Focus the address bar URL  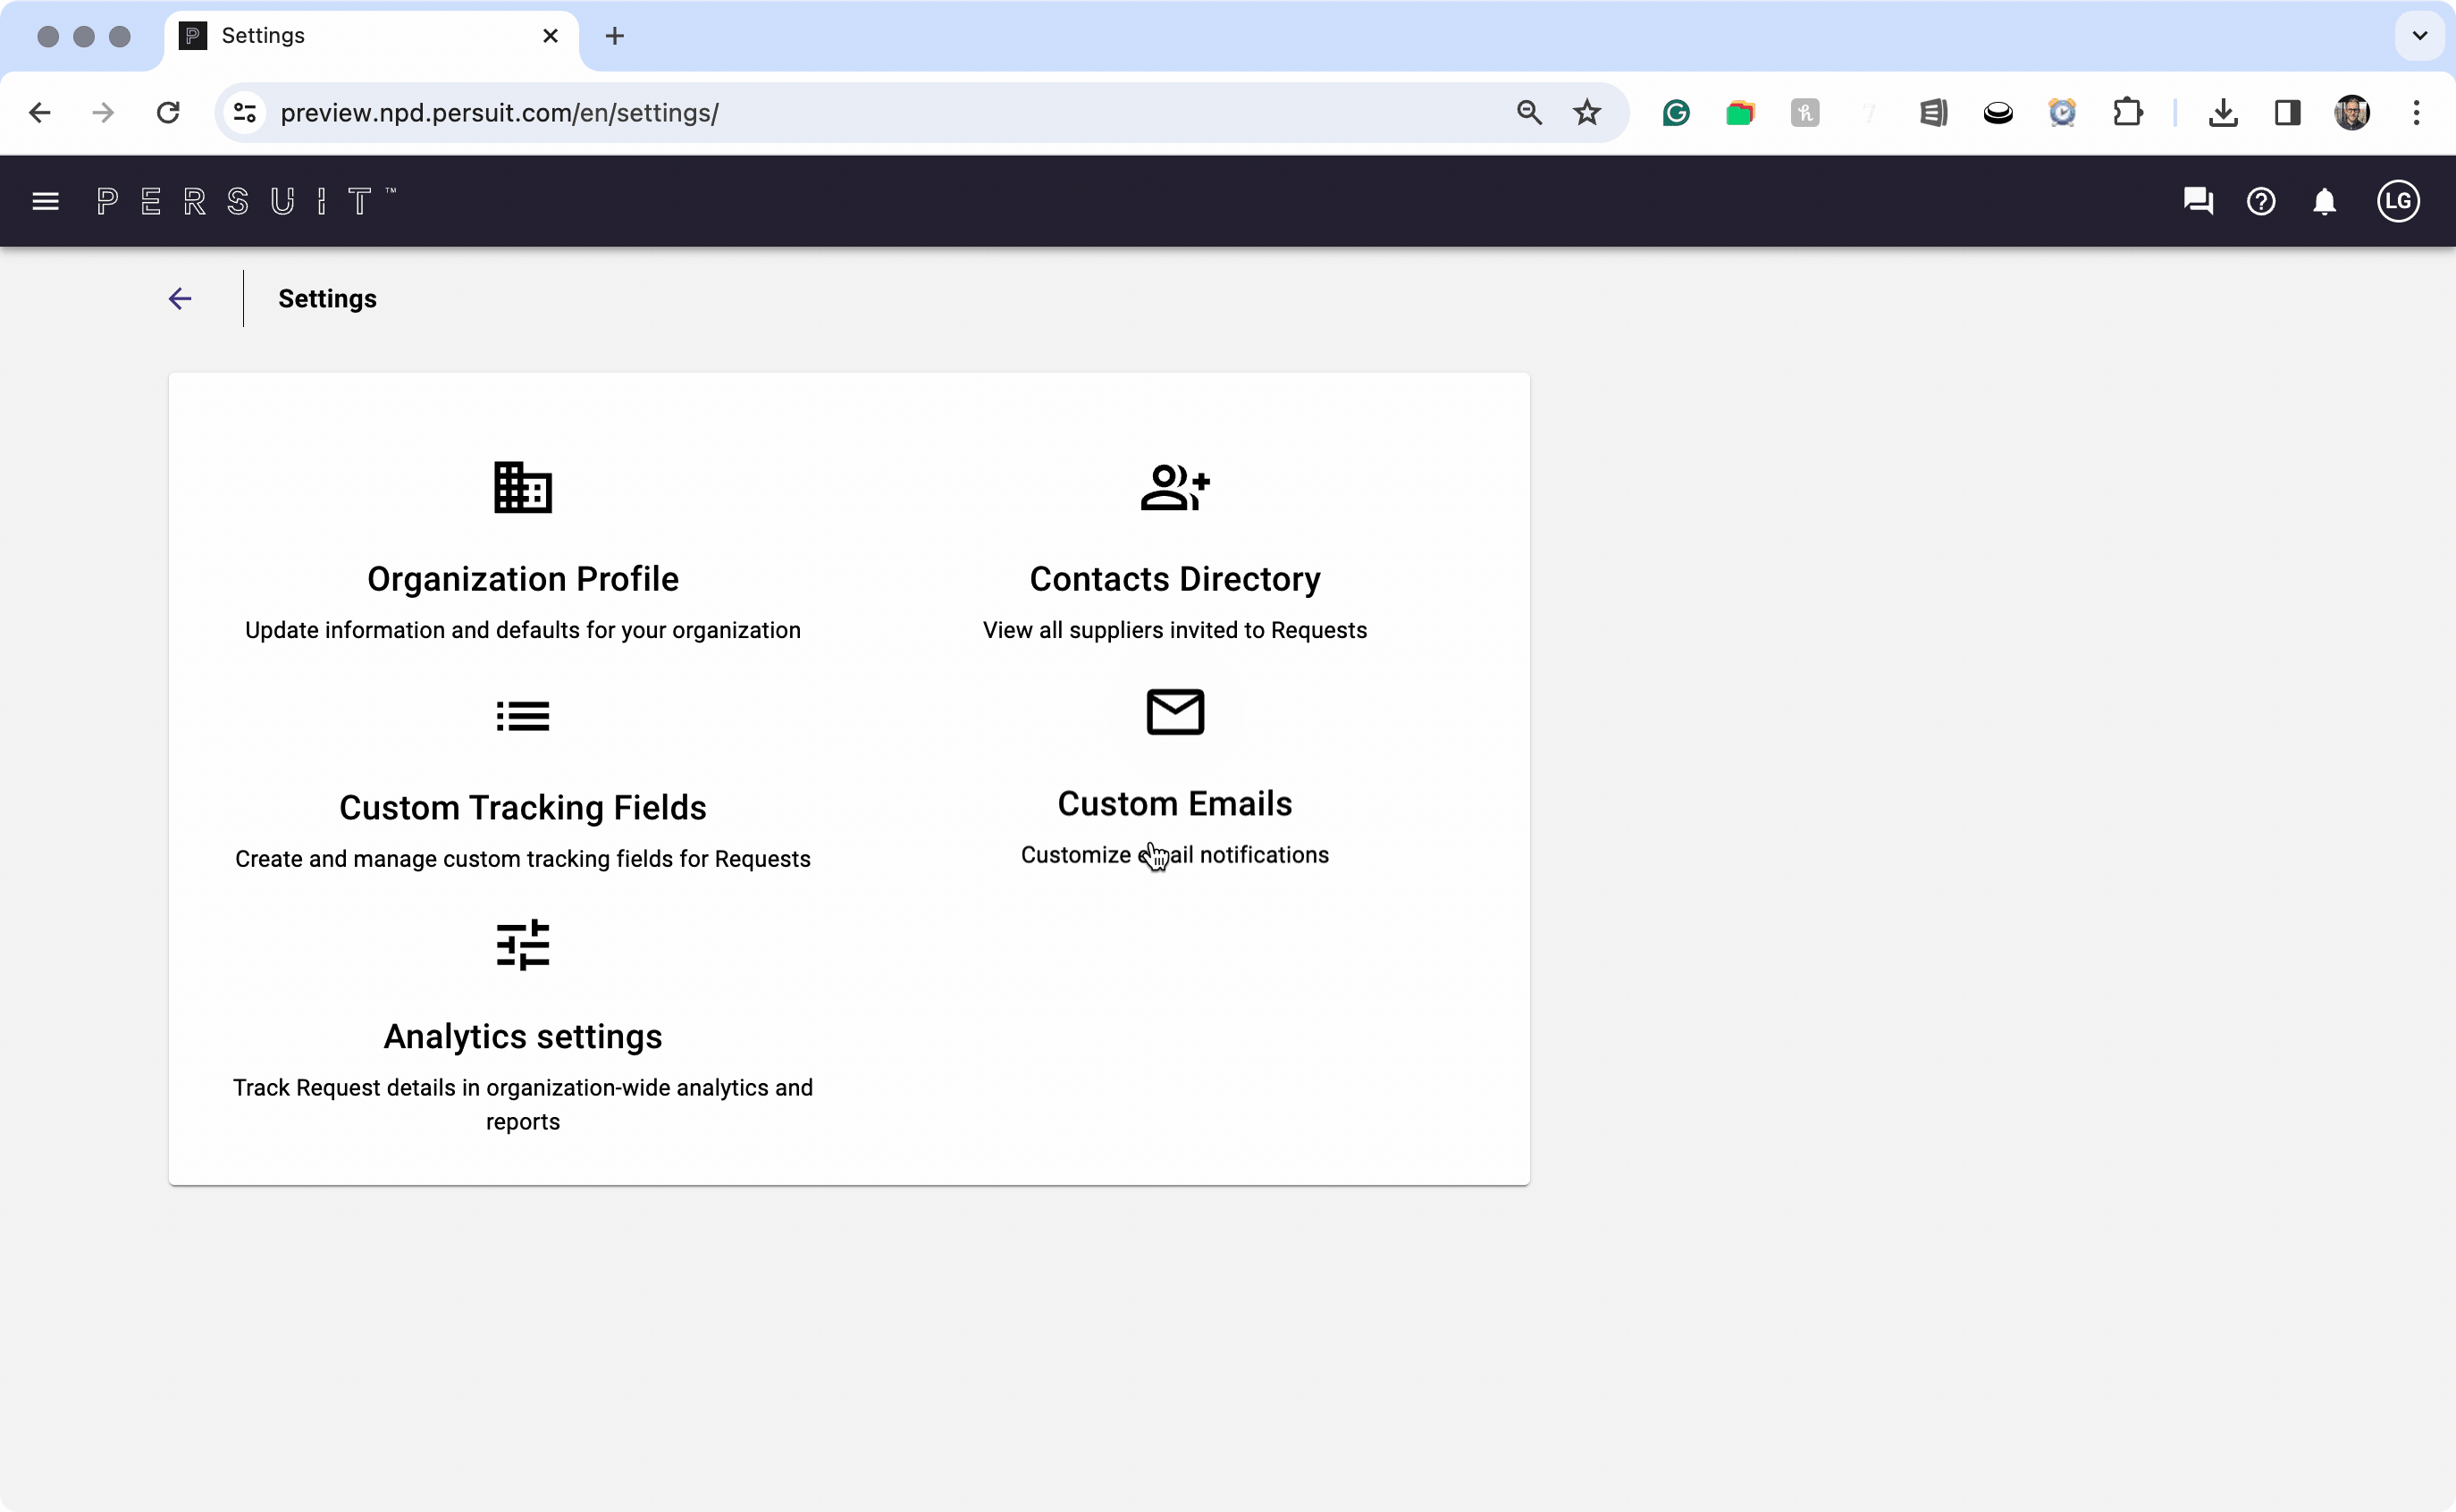pos(499,112)
